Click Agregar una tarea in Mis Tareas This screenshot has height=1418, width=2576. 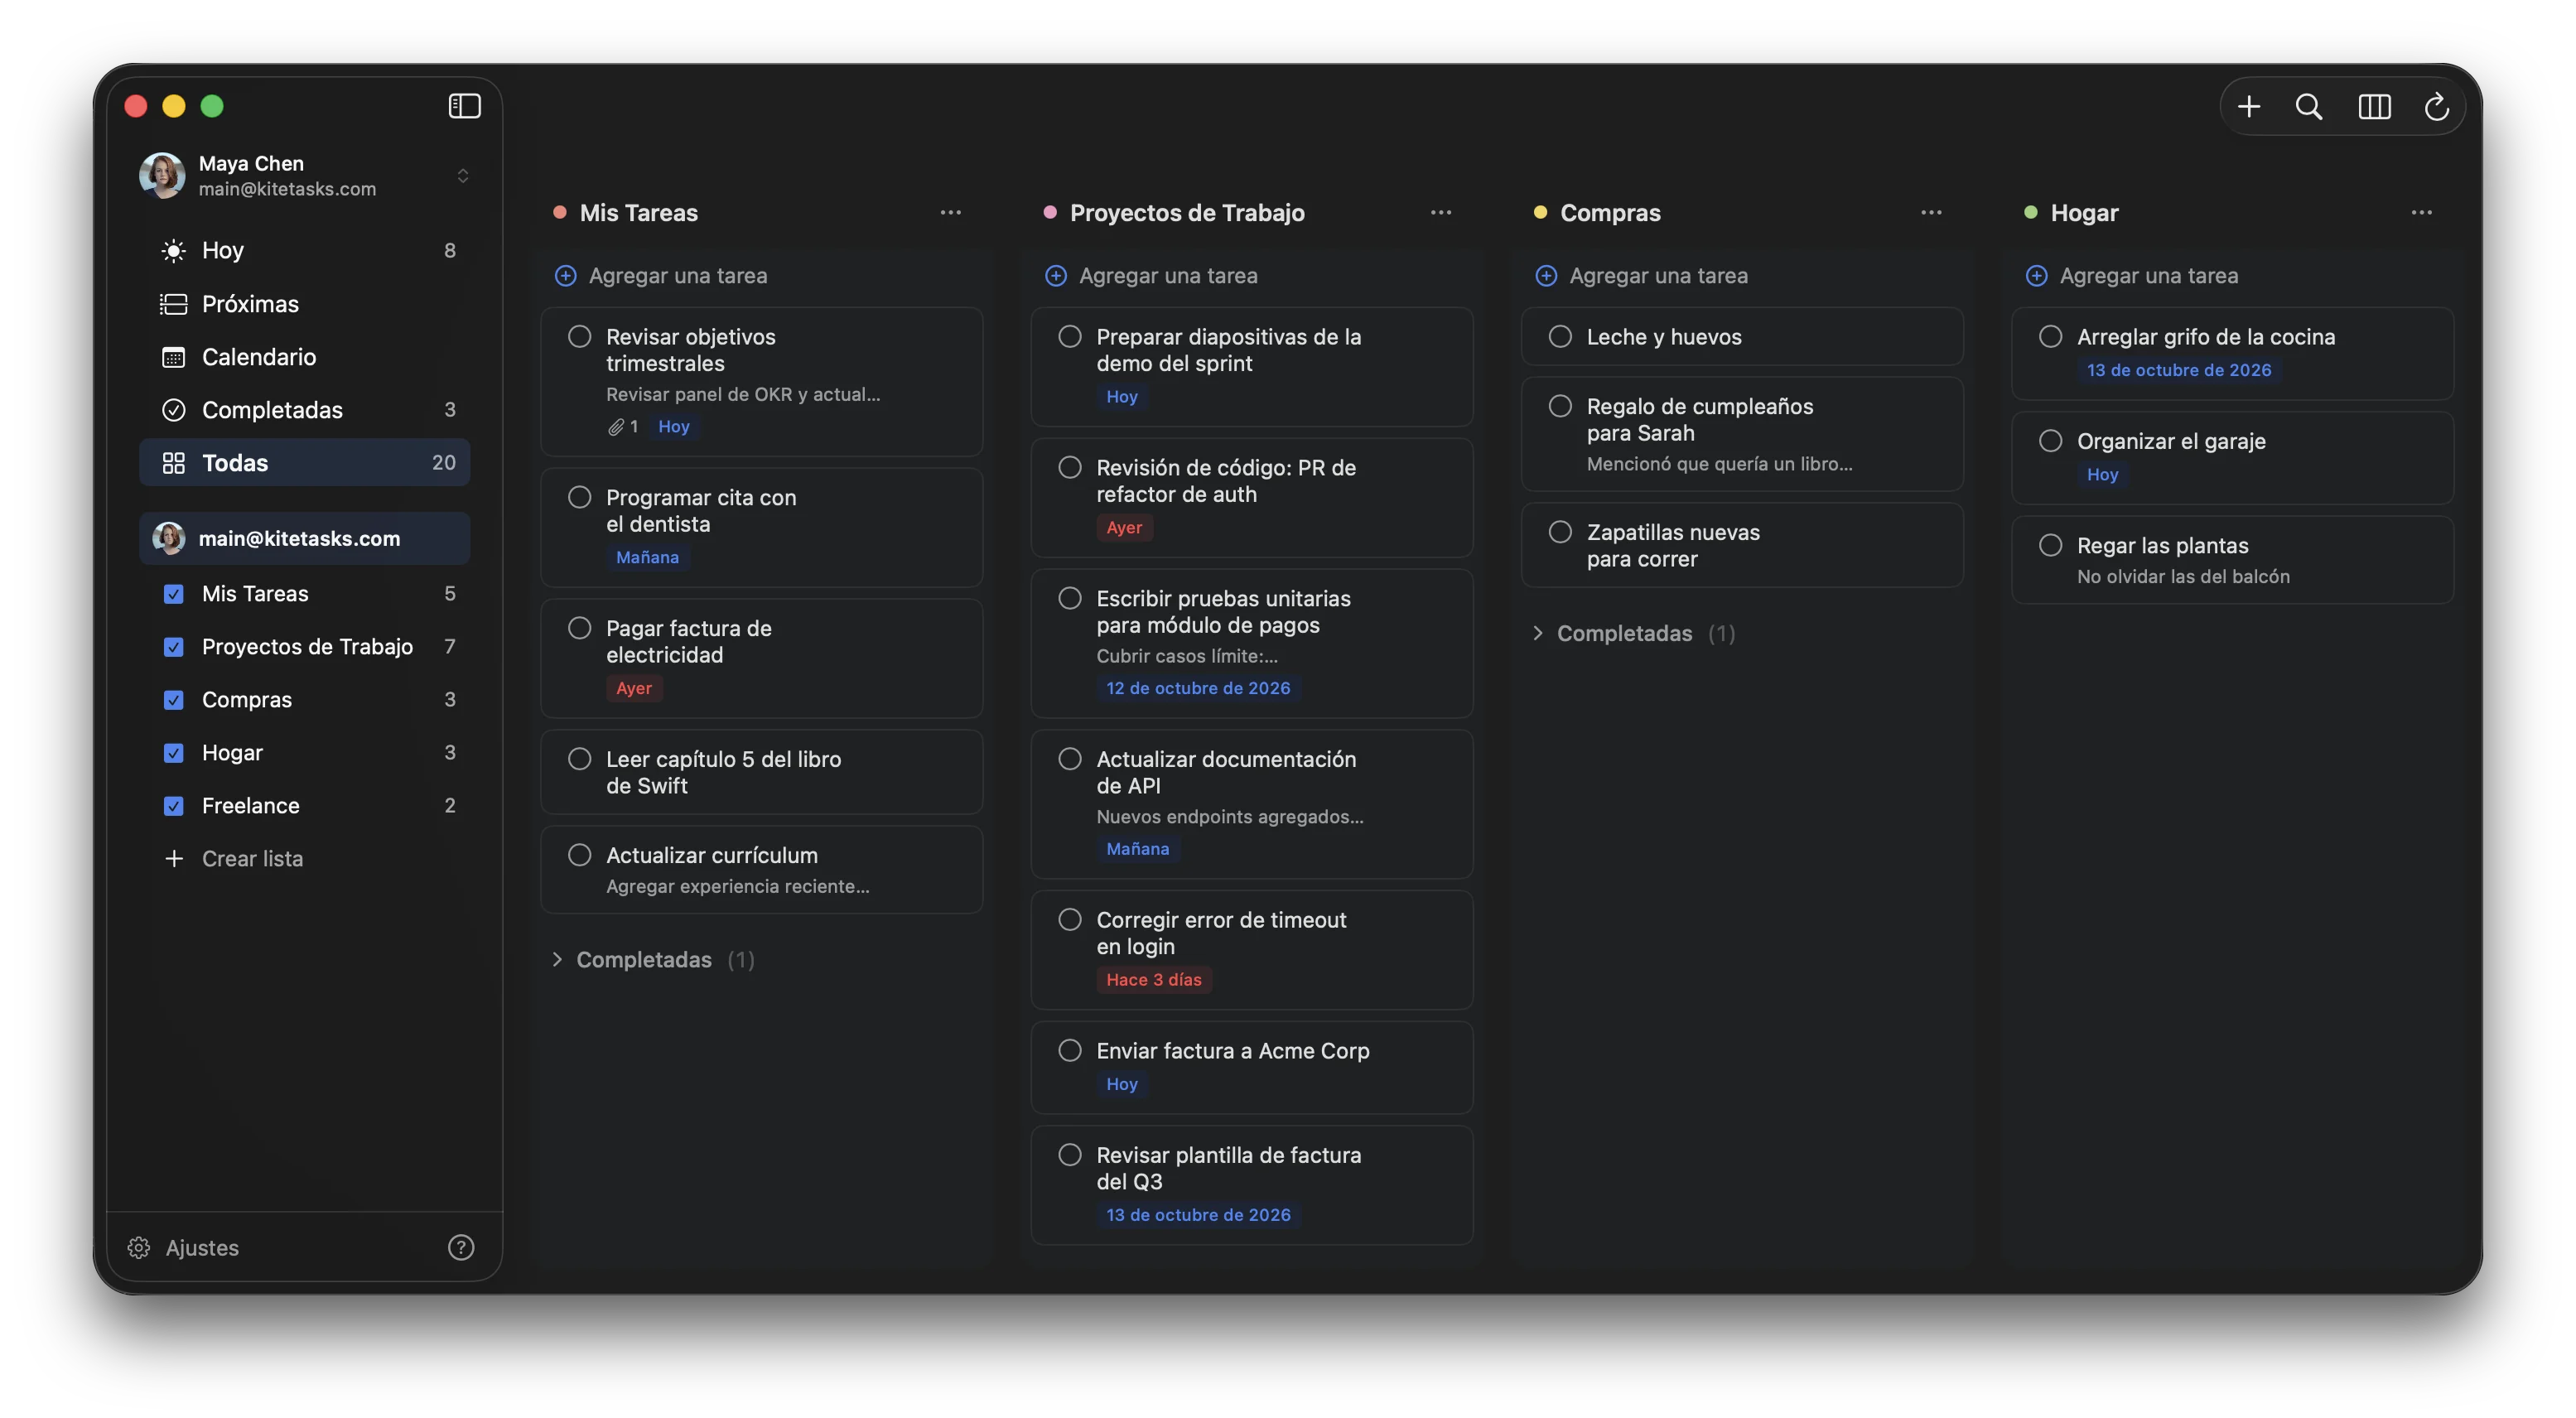(x=678, y=276)
